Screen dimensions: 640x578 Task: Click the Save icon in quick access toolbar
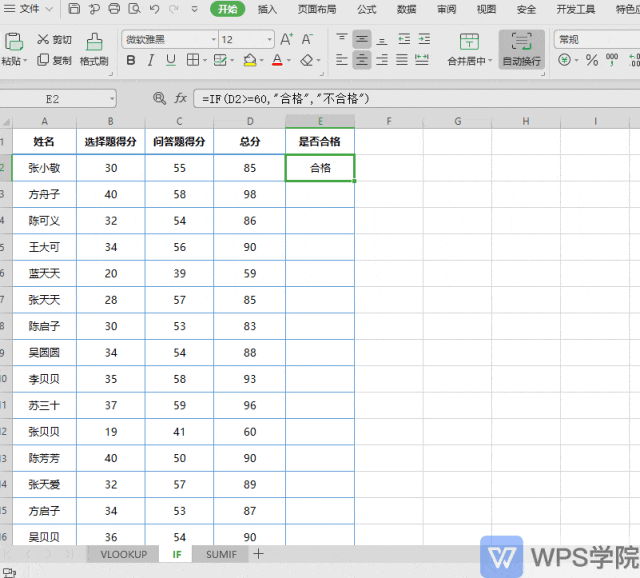[74, 9]
